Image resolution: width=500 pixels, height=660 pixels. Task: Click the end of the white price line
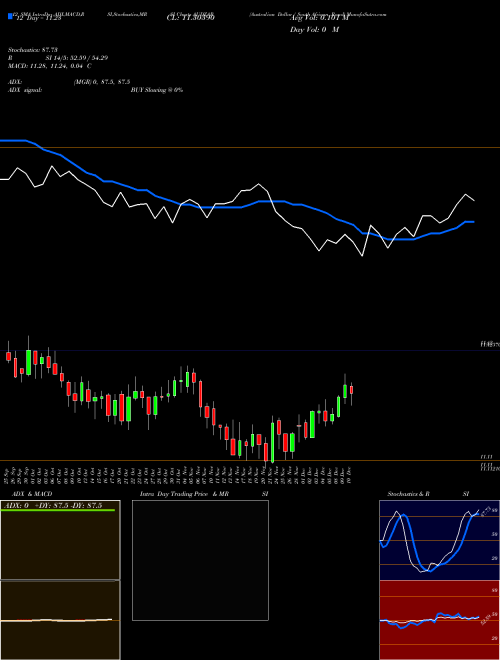tap(474, 200)
